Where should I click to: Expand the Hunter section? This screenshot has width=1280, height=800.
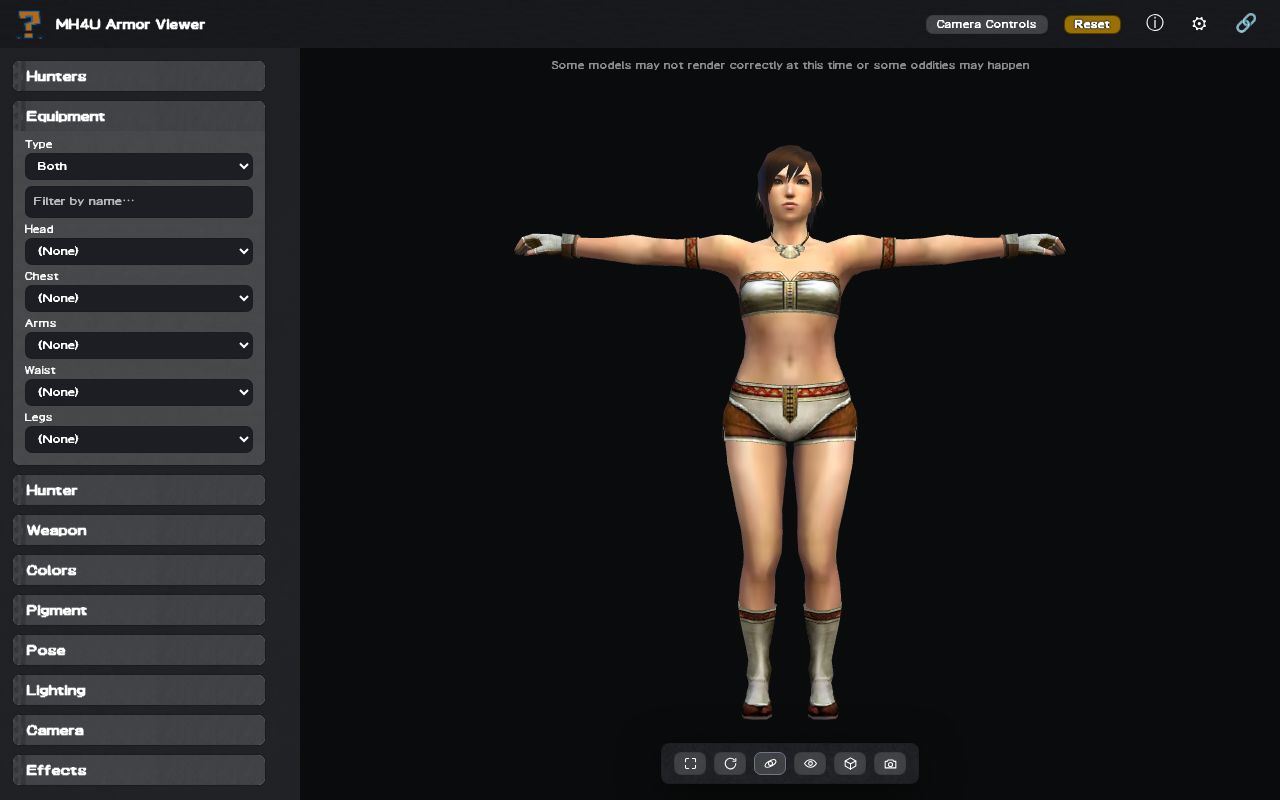[x=139, y=490]
